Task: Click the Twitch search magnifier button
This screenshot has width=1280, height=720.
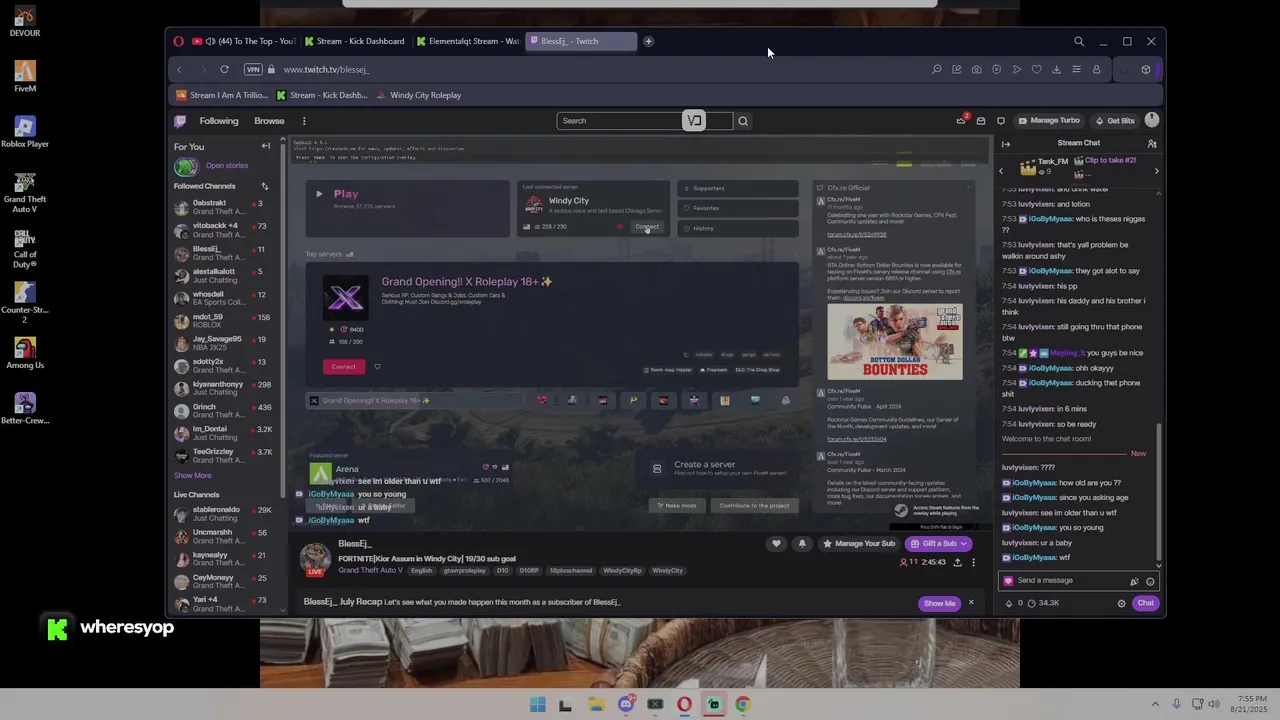Action: (x=743, y=121)
